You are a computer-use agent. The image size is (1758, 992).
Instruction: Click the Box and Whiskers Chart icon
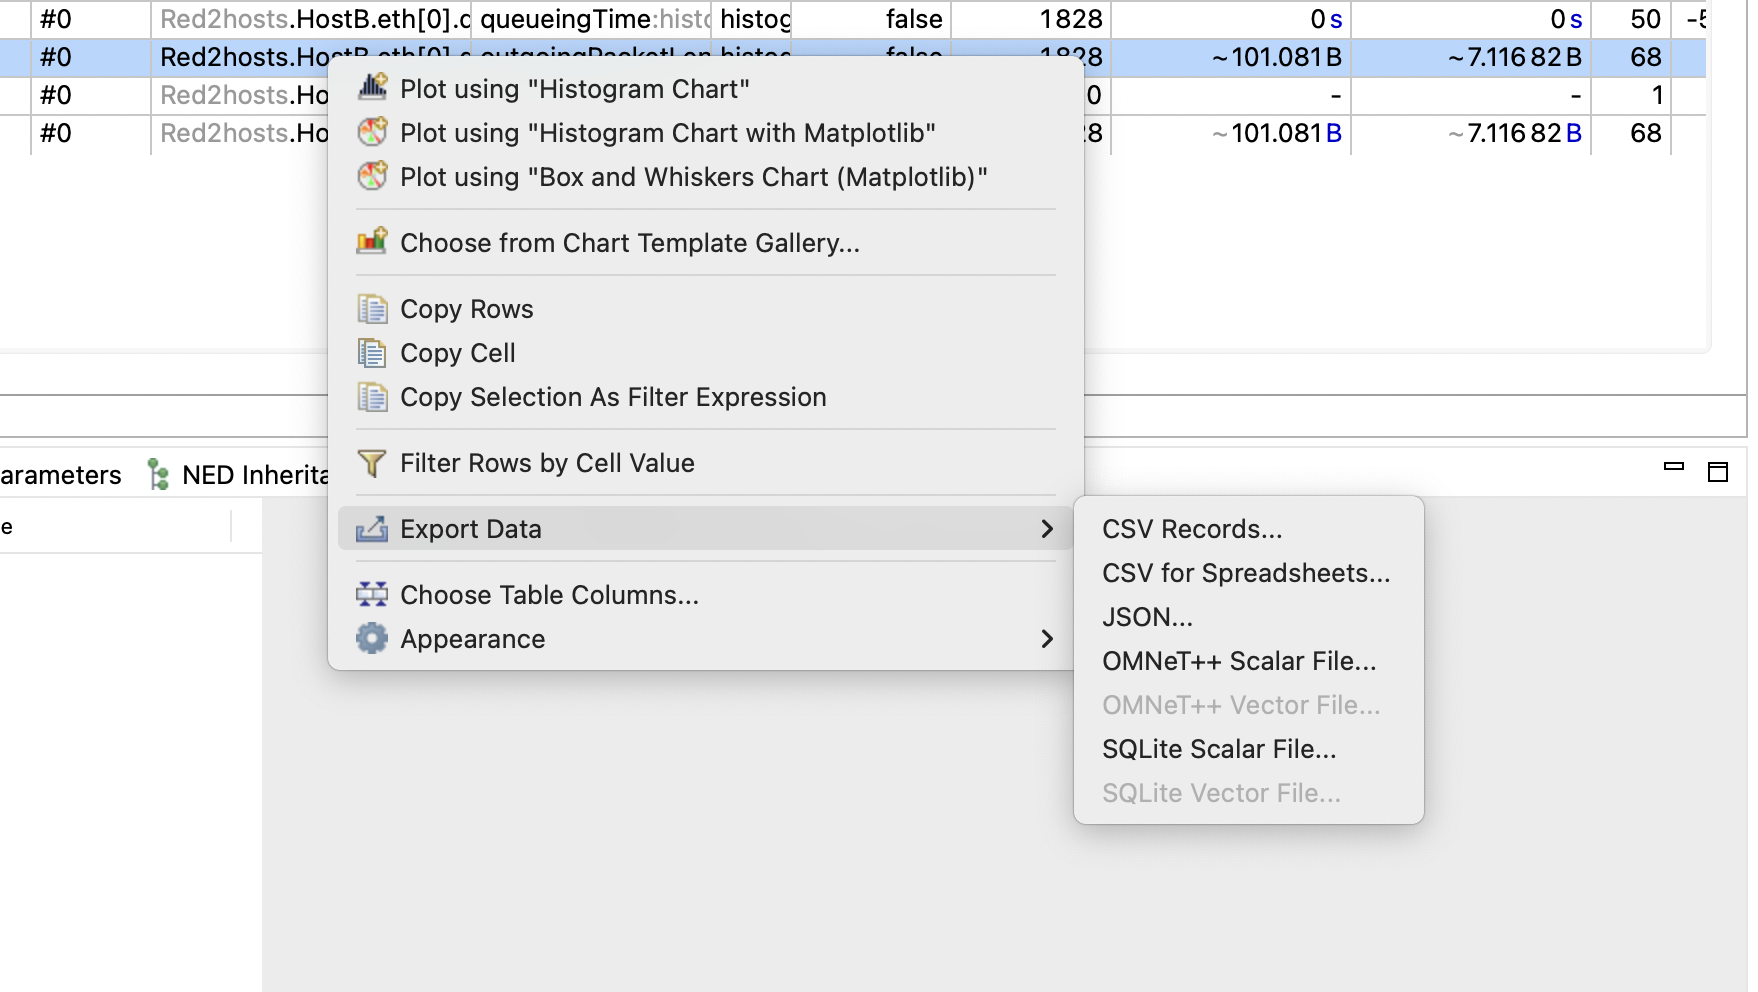372,176
